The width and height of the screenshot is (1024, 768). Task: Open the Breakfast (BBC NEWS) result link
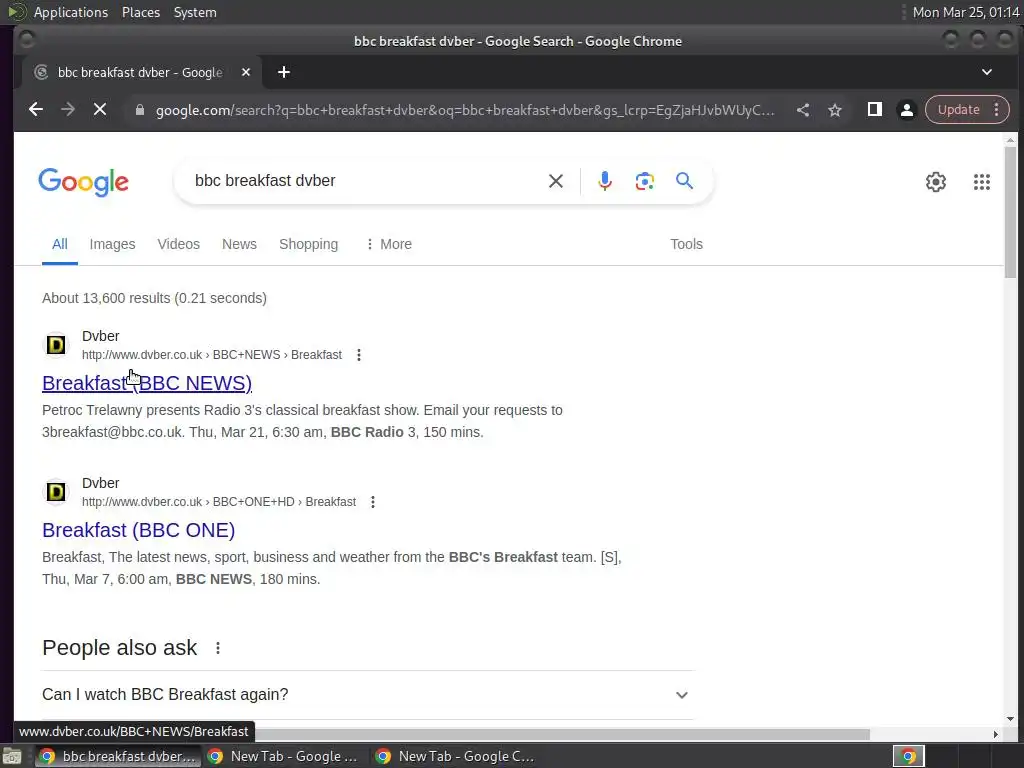tap(147, 383)
